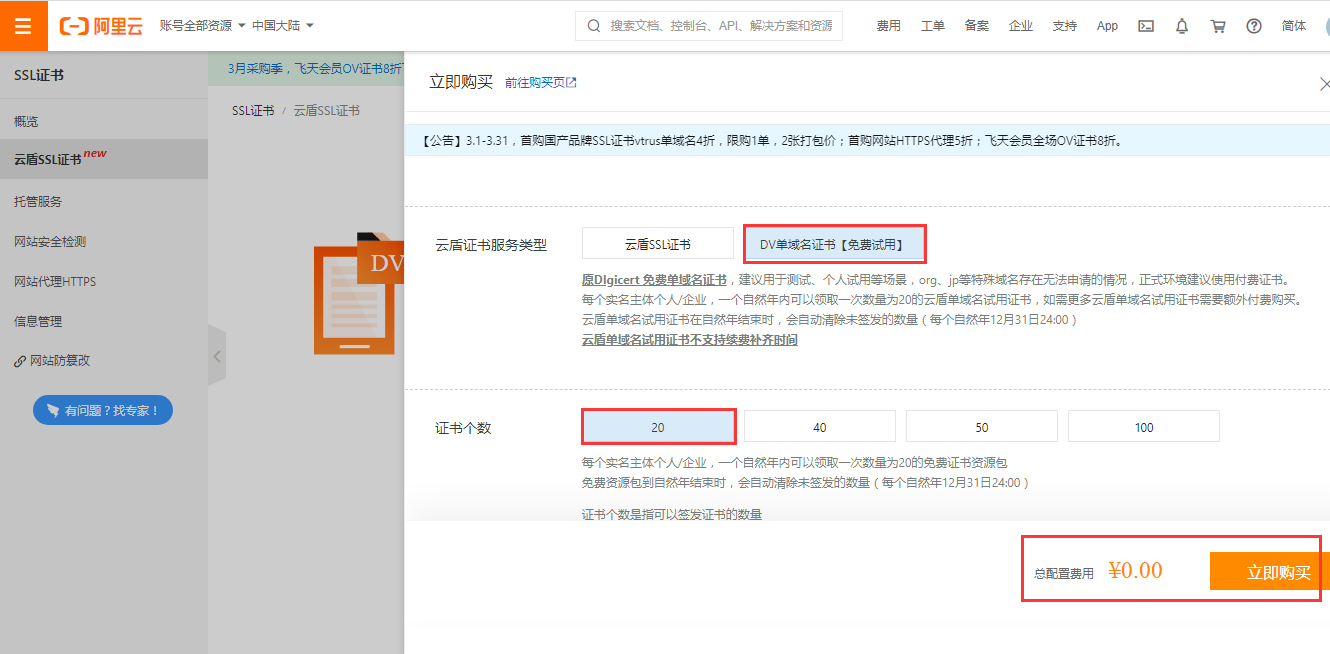Viewport: 1330px width, 654px height.
Task: Select certificate count 50
Action: [982, 427]
